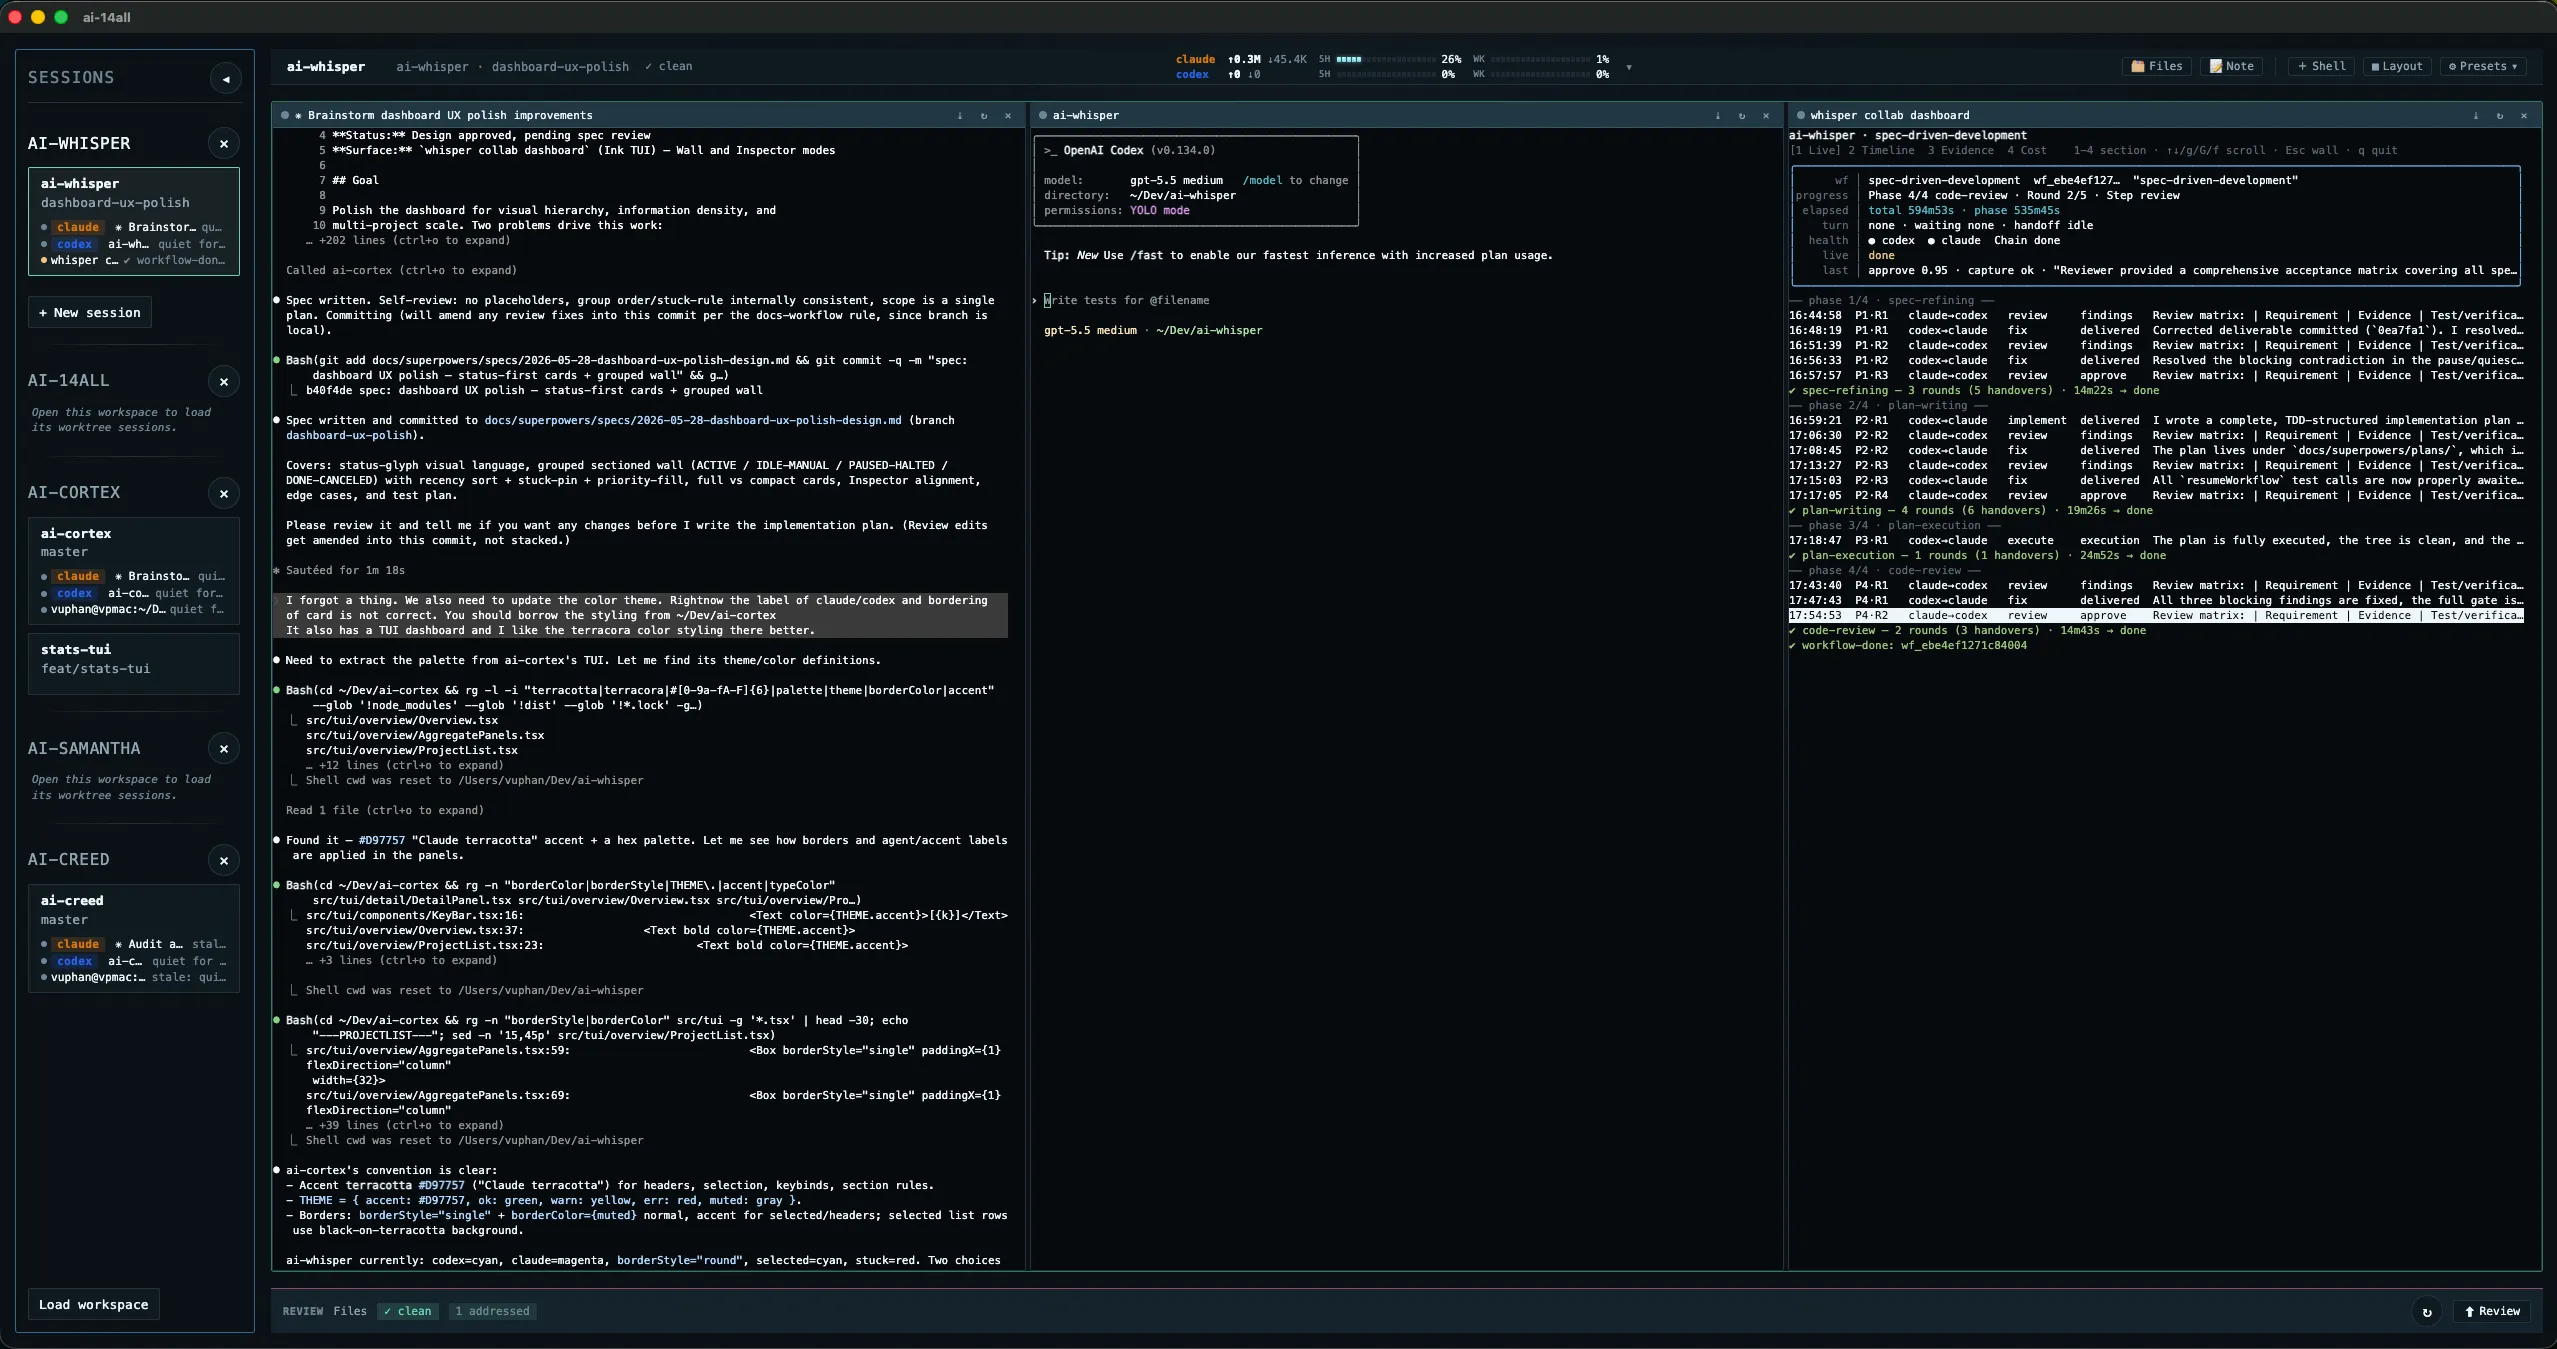
Task: Click the refresh icon in the review bar
Action: pyautogui.click(x=2427, y=1312)
